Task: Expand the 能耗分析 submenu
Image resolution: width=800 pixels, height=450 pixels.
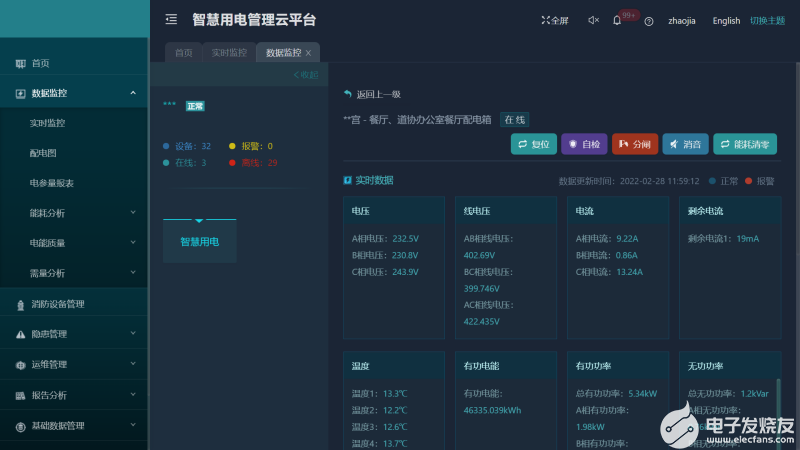Action: (x=133, y=212)
